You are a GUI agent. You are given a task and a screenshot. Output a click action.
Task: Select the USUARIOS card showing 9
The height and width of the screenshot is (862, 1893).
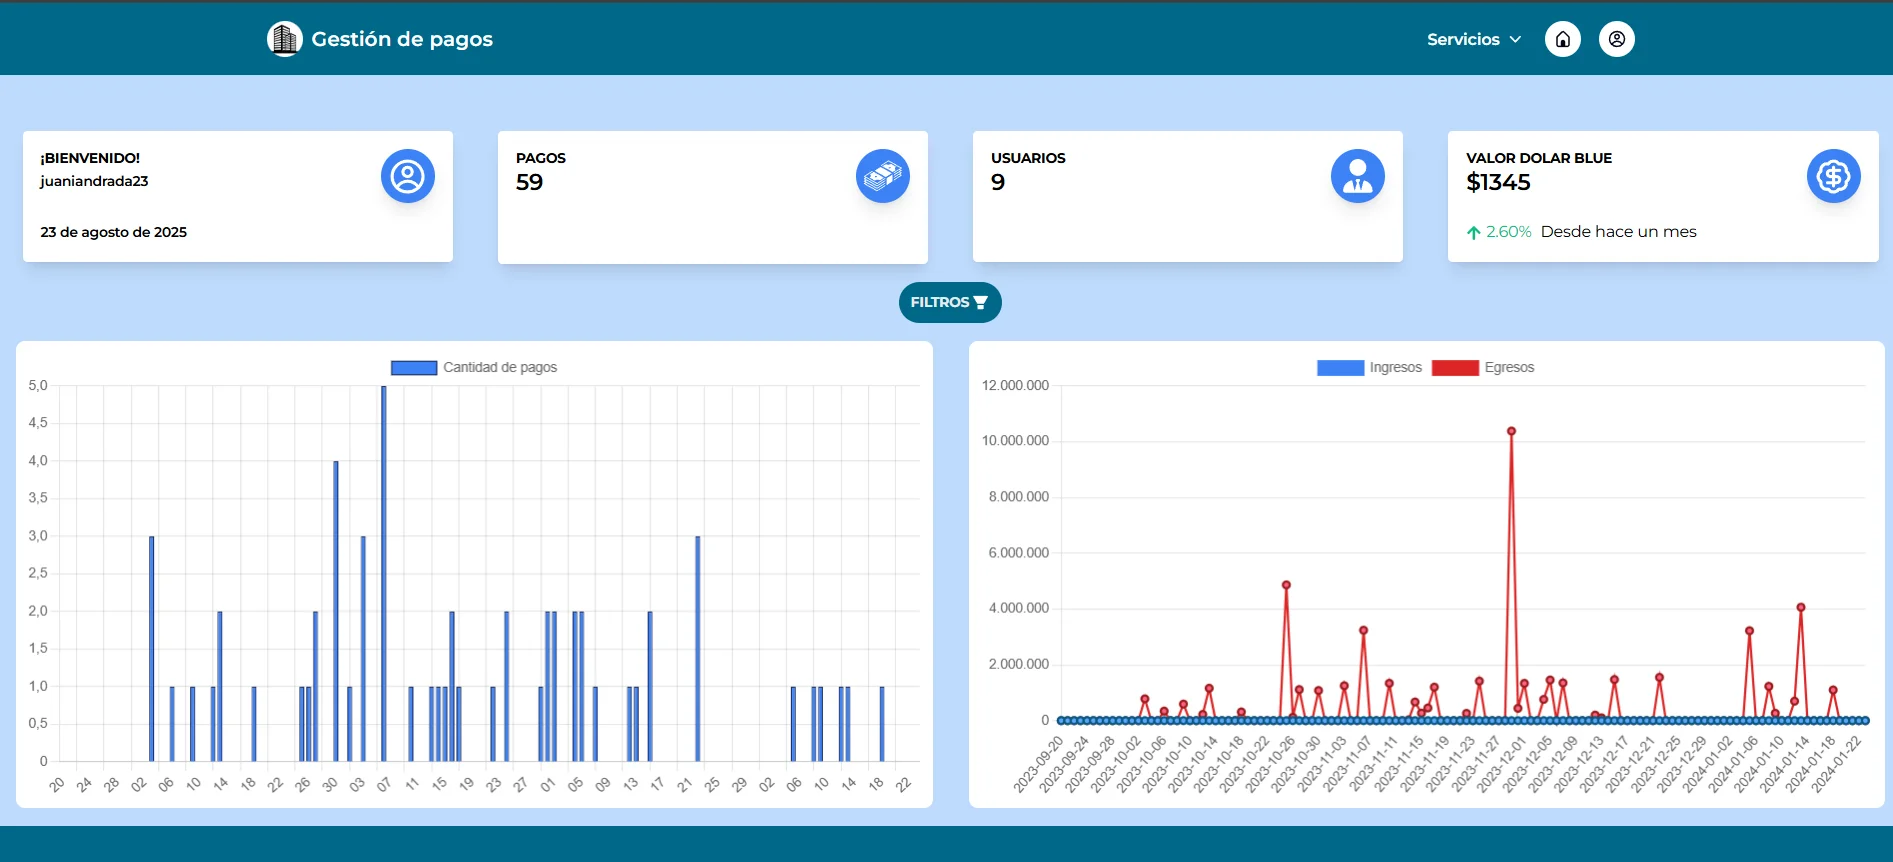(x=1187, y=197)
